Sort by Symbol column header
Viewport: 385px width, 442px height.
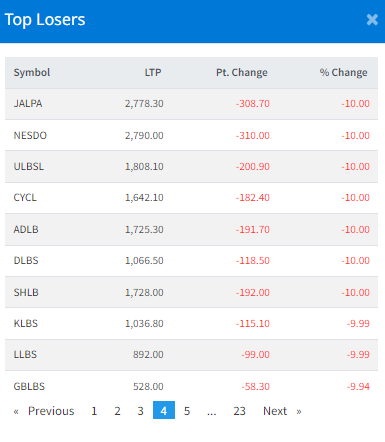point(32,72)
